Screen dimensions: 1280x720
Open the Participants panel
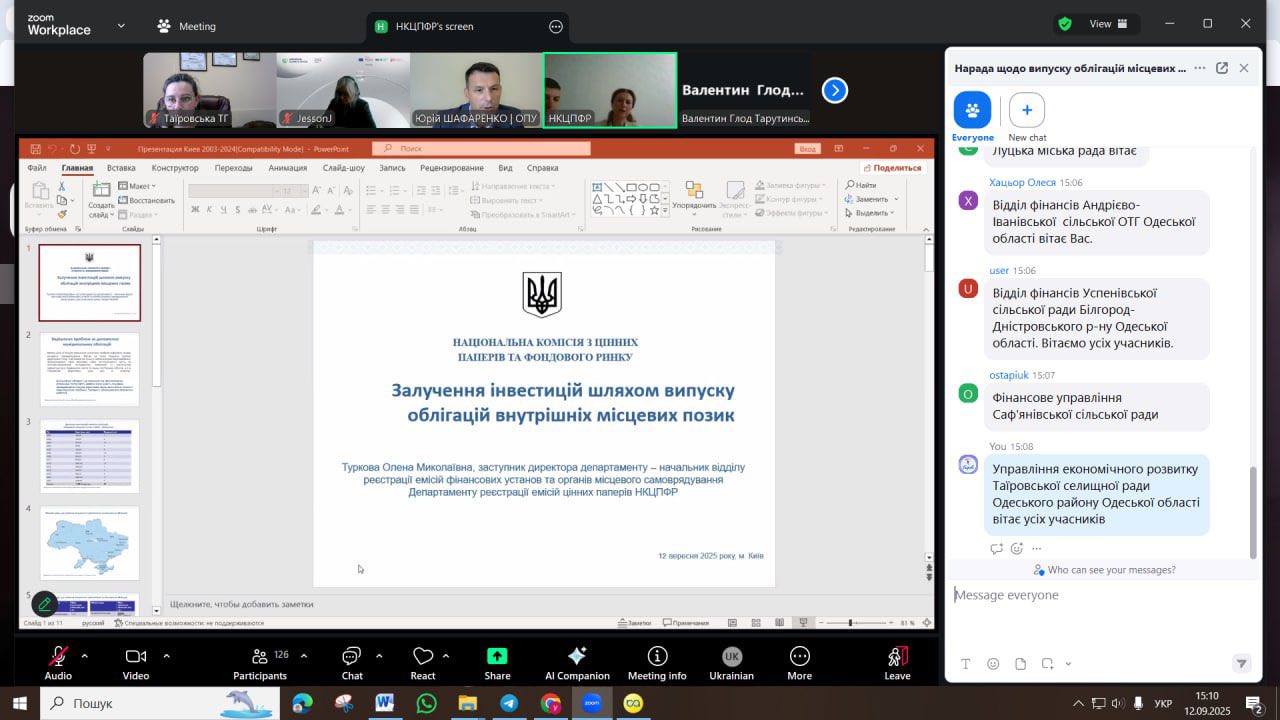[260, 657]
